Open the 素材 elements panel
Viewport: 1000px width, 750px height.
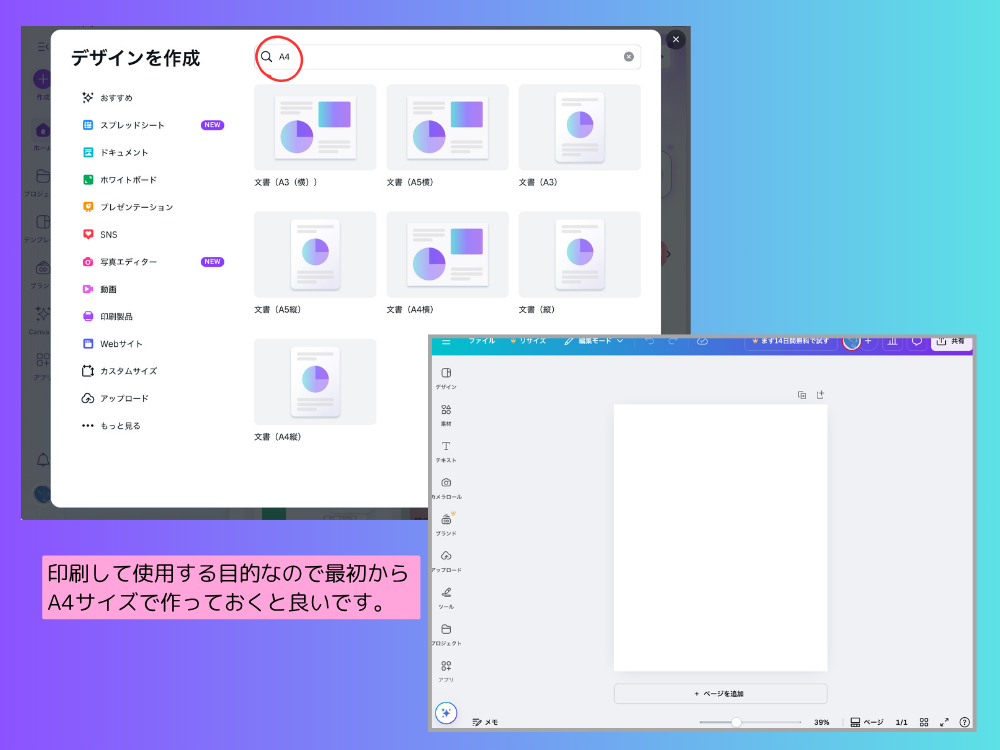coord(446,415)
